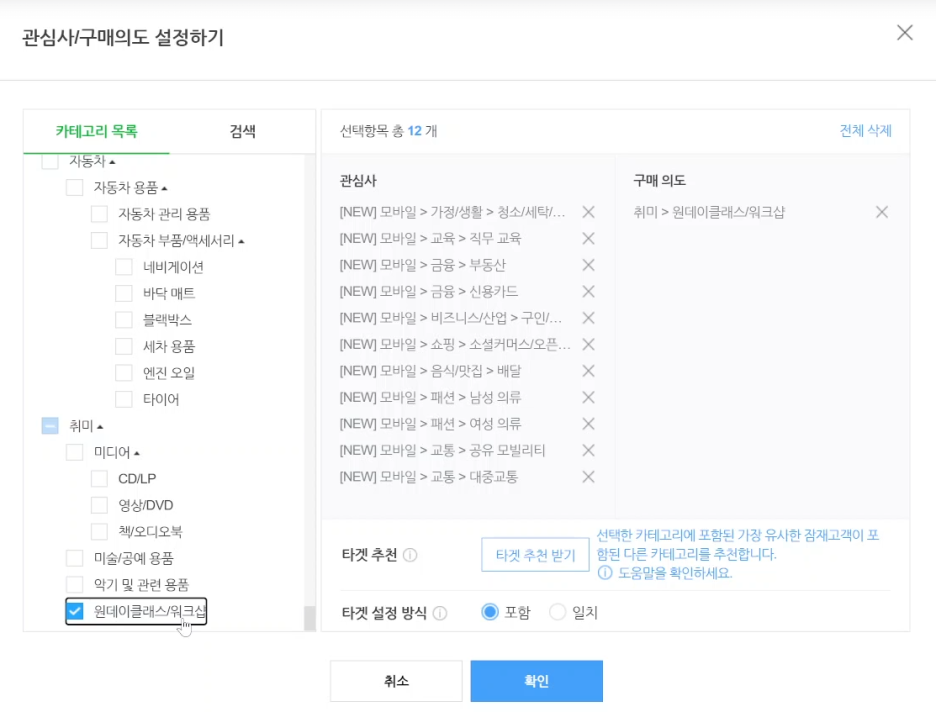Check the 바닥 매트 checkbox
The height and width of the screenshot is (712, 936).
124,293
